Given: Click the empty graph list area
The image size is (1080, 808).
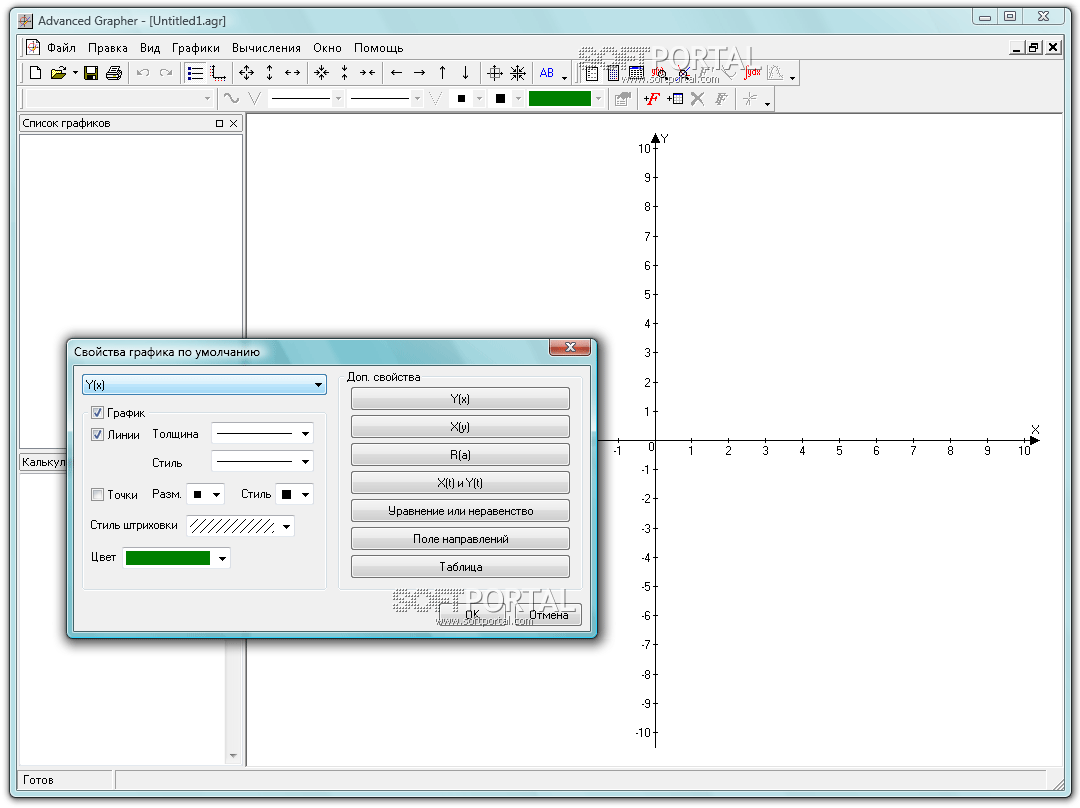Looking at the screenshot, I should 131,291.
